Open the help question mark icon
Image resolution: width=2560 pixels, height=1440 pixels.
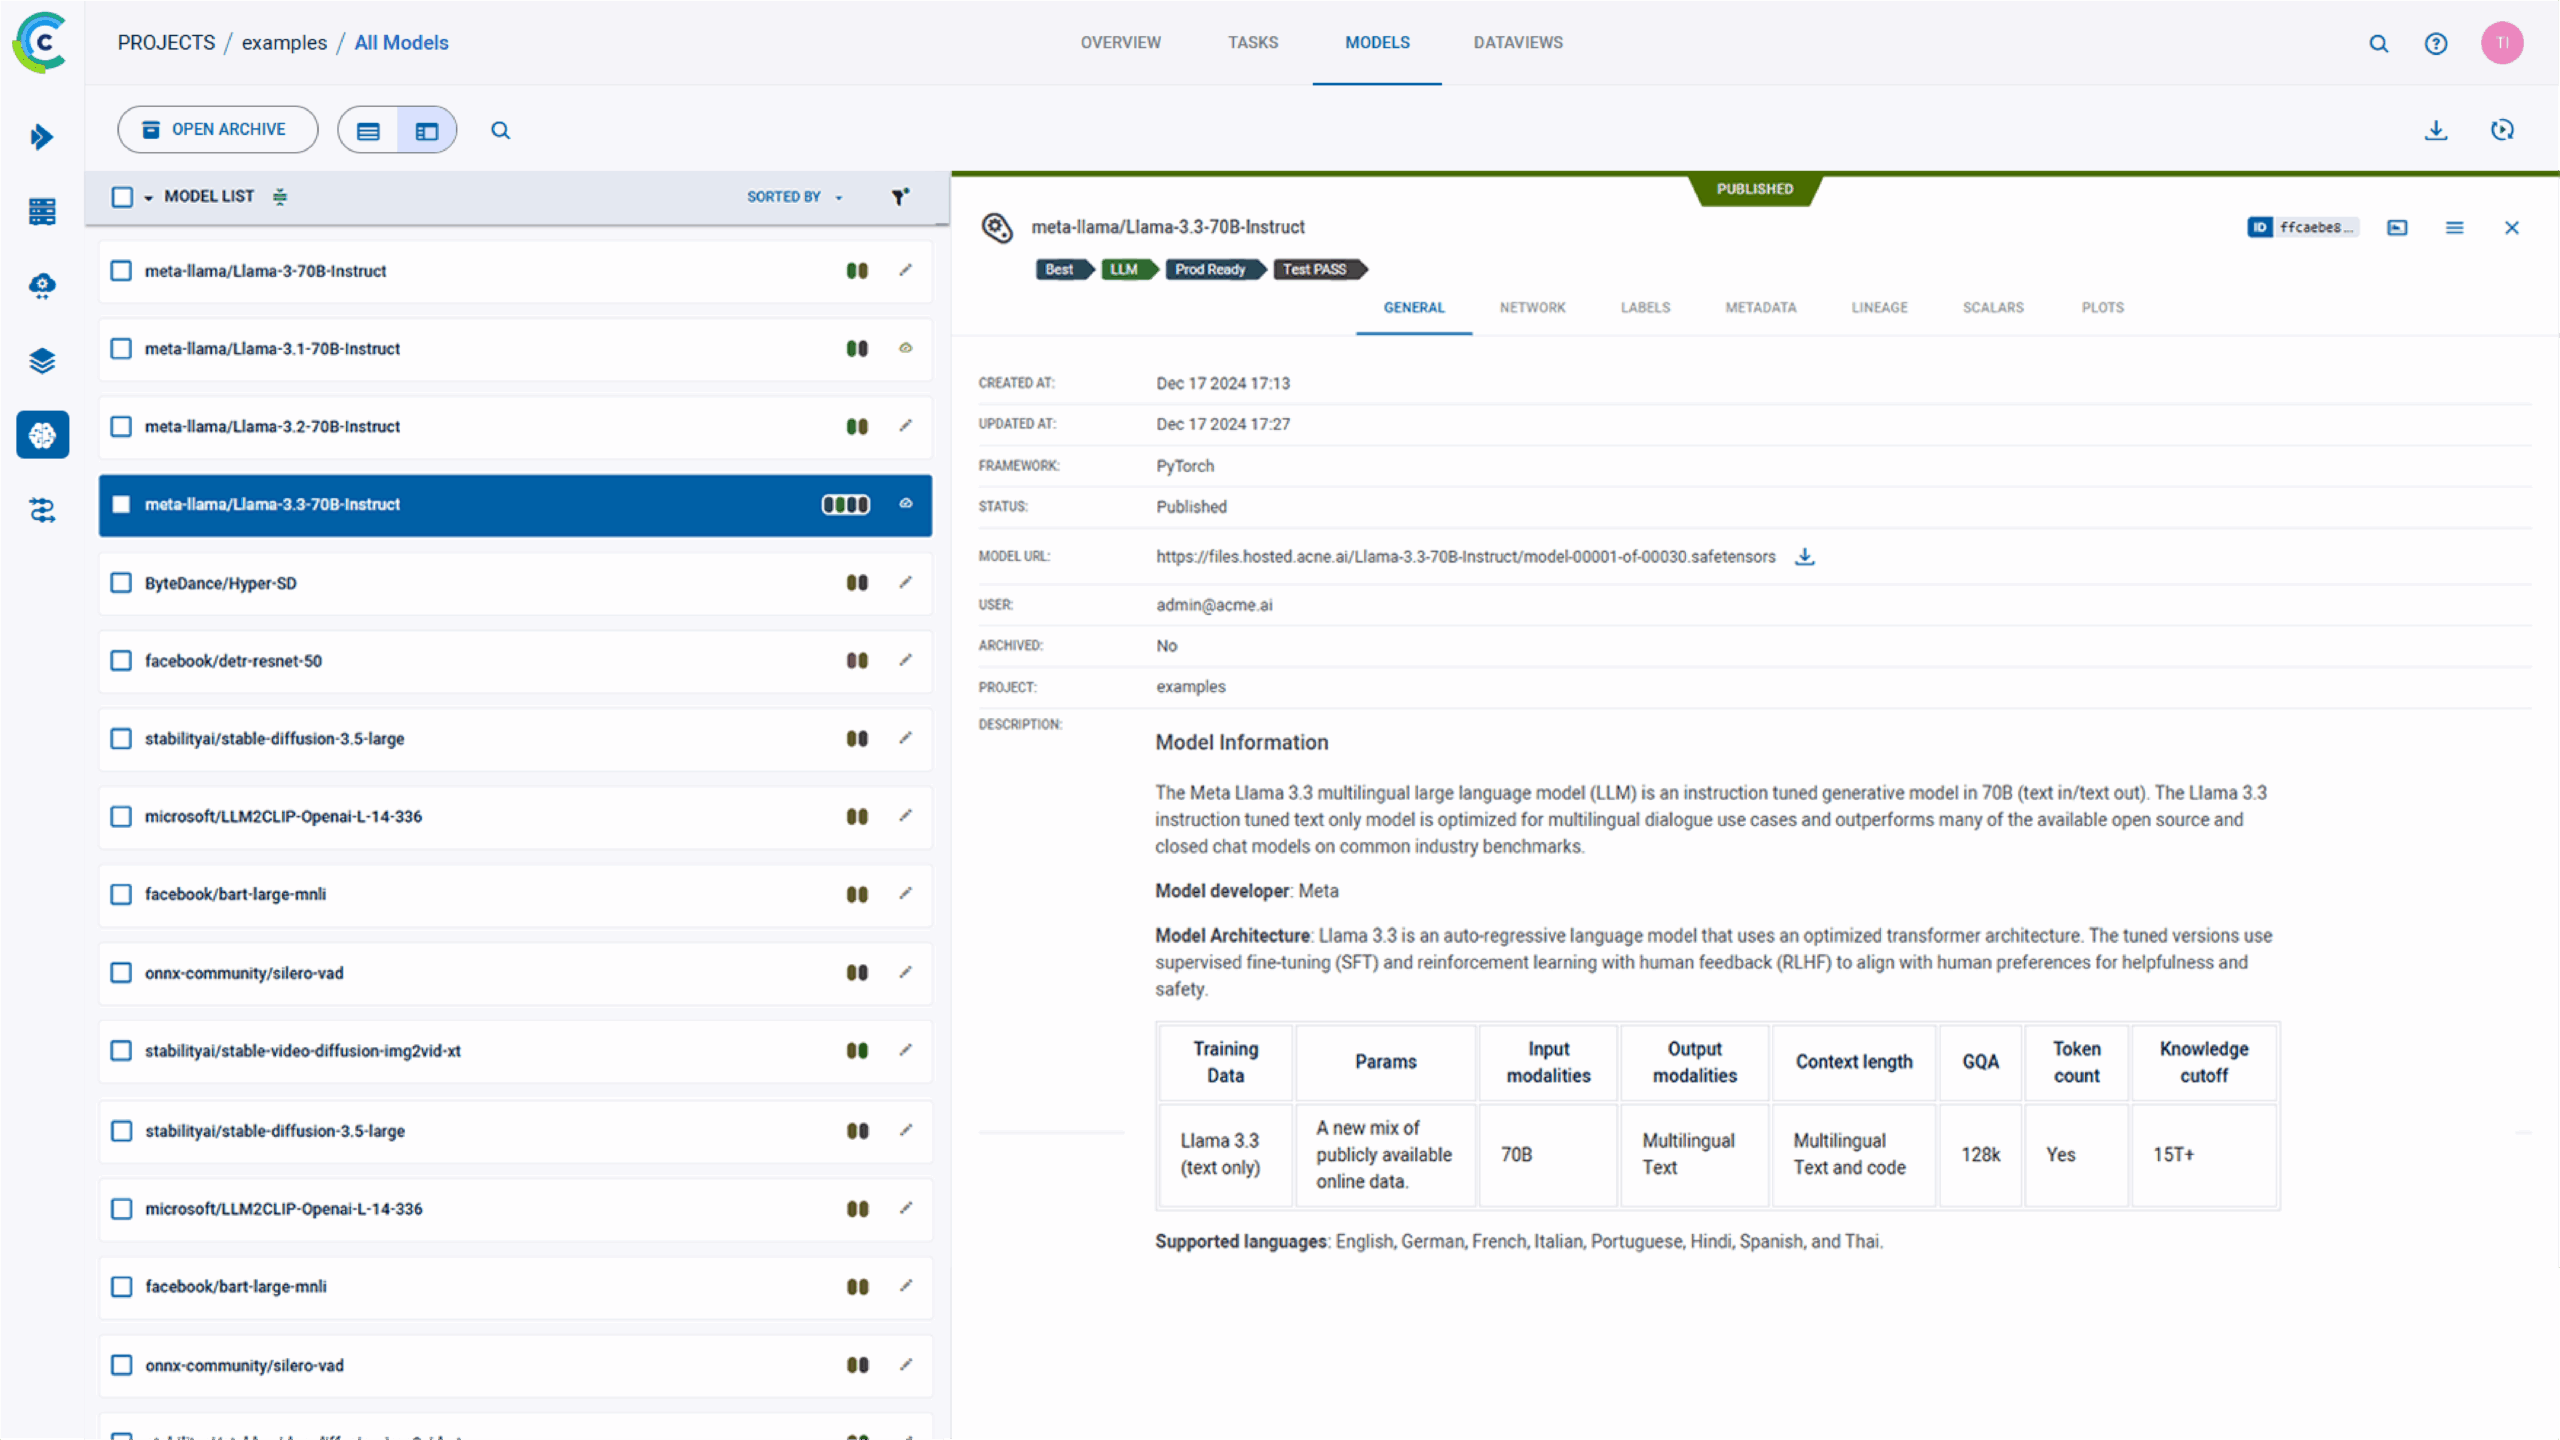point(2436,43)
